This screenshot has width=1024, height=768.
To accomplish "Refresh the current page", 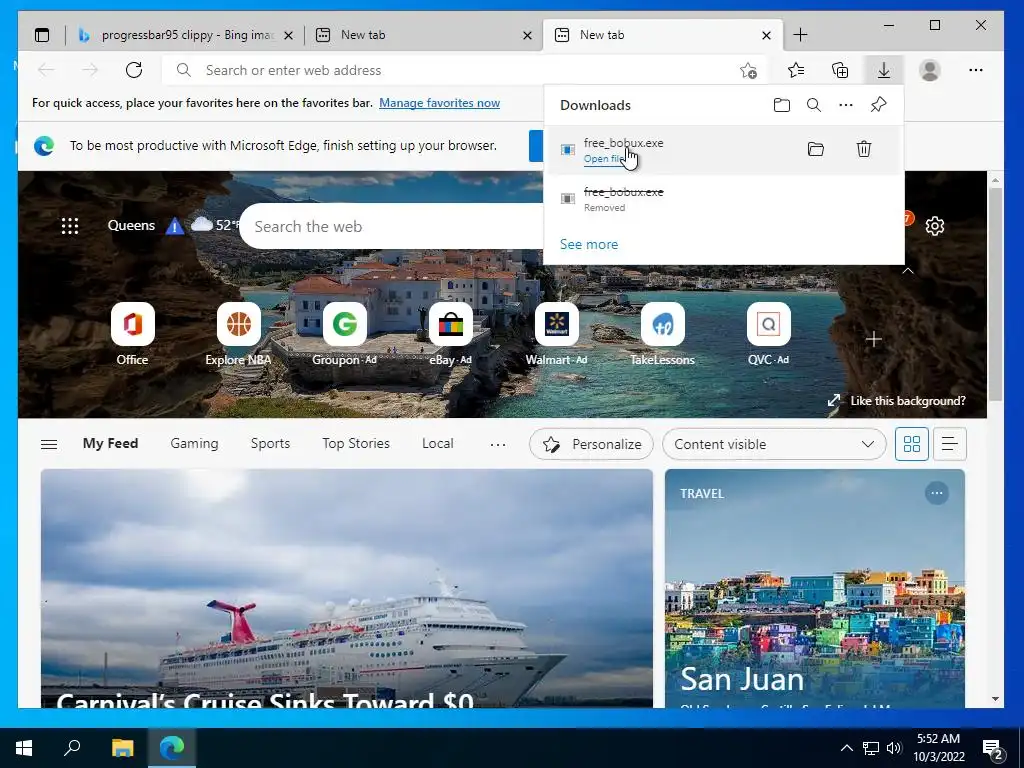I will click(134, 70).
